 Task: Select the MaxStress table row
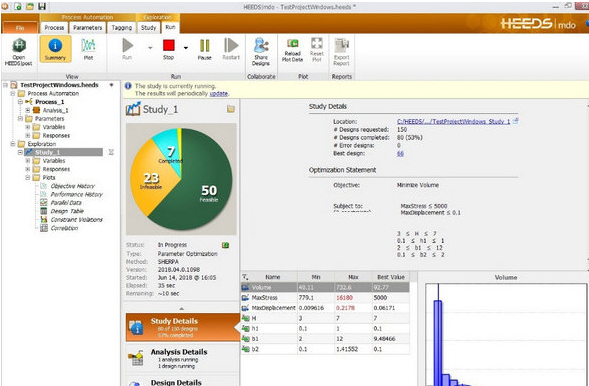click(325, 298)
